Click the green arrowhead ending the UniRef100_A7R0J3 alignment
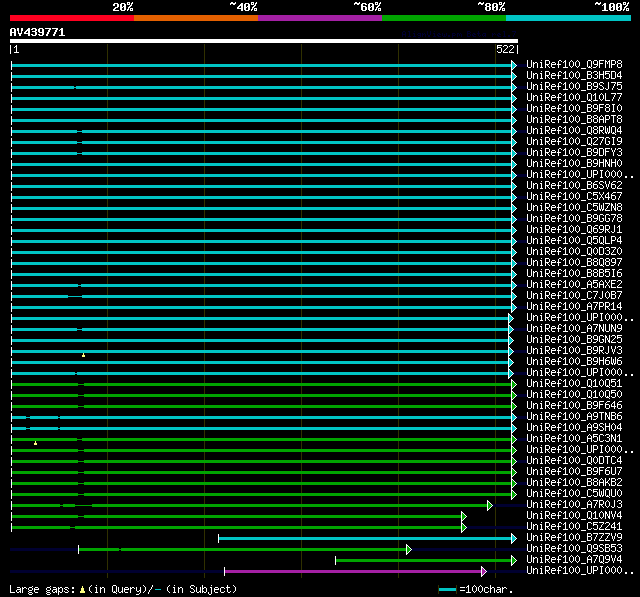The image size is (640, 597). [490, 505]
